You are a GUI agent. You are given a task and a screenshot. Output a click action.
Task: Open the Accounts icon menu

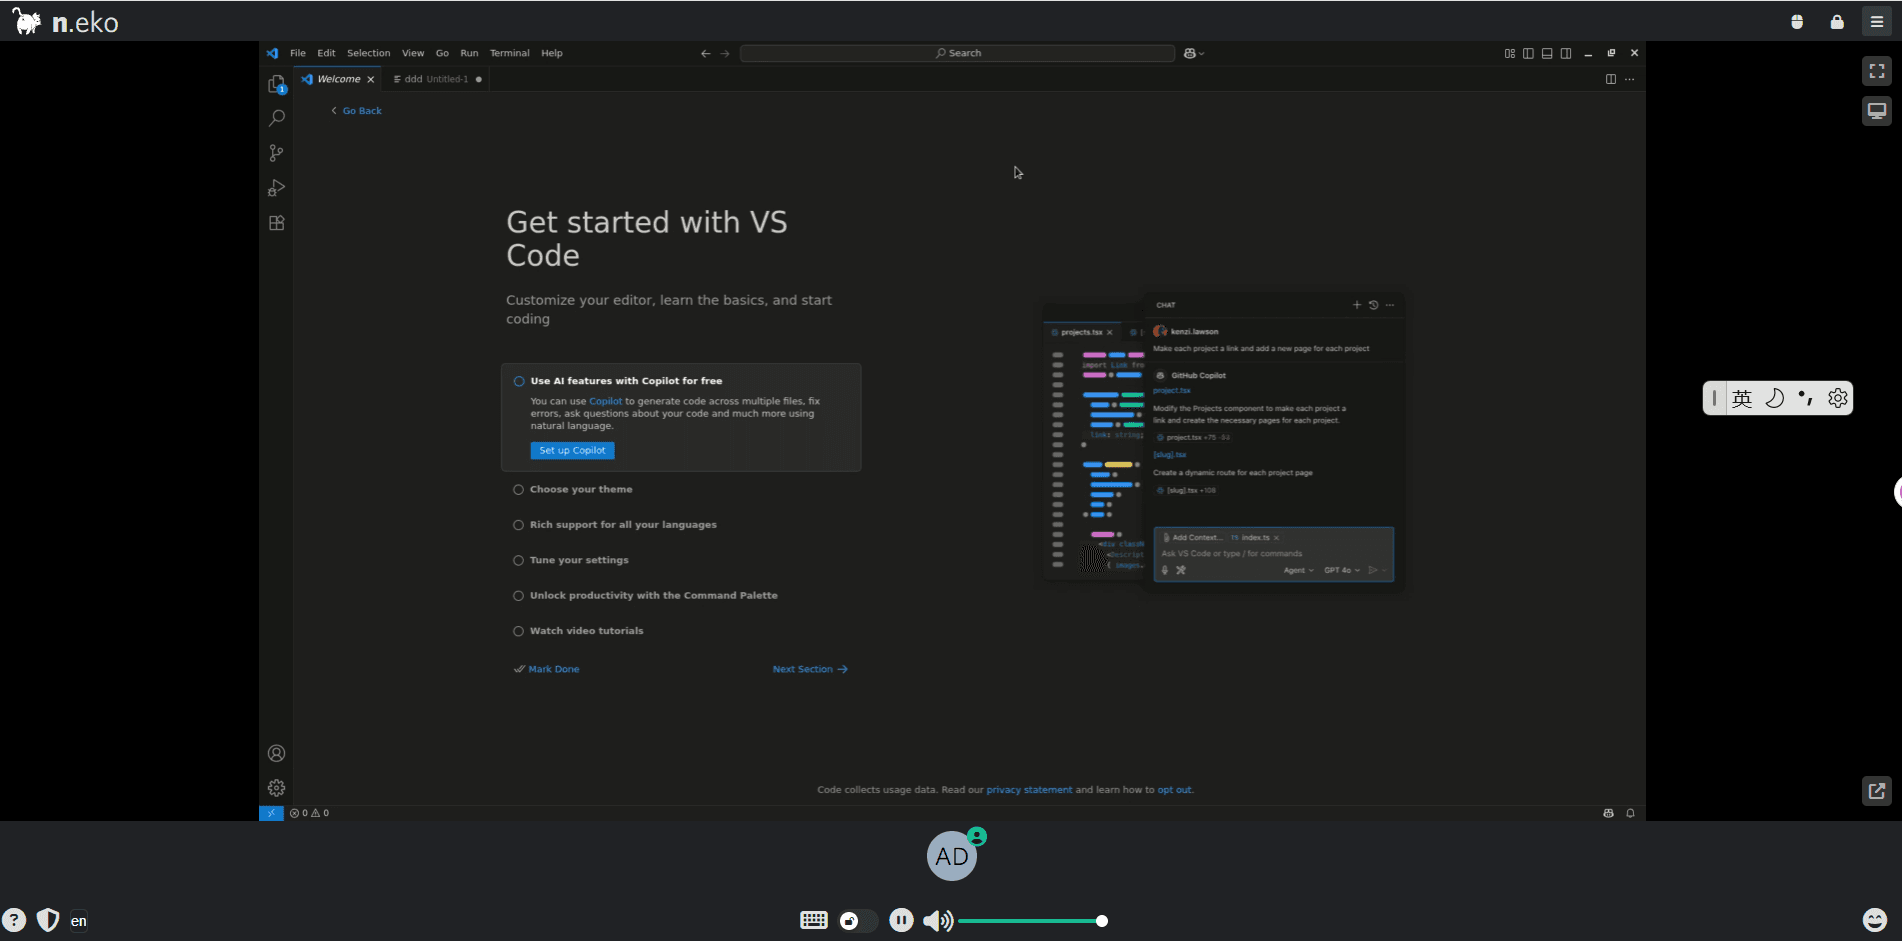(x=276, y=753)
